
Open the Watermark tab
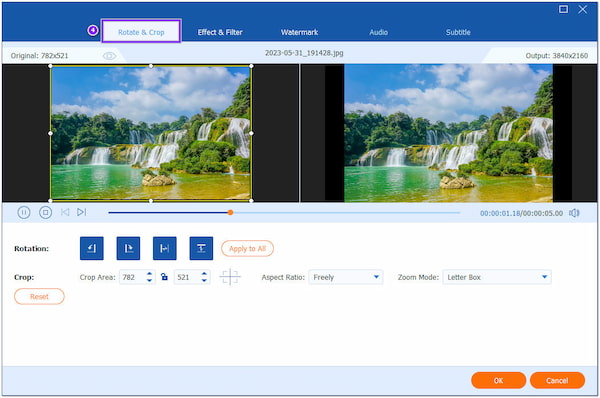click(x=300, y=32)
